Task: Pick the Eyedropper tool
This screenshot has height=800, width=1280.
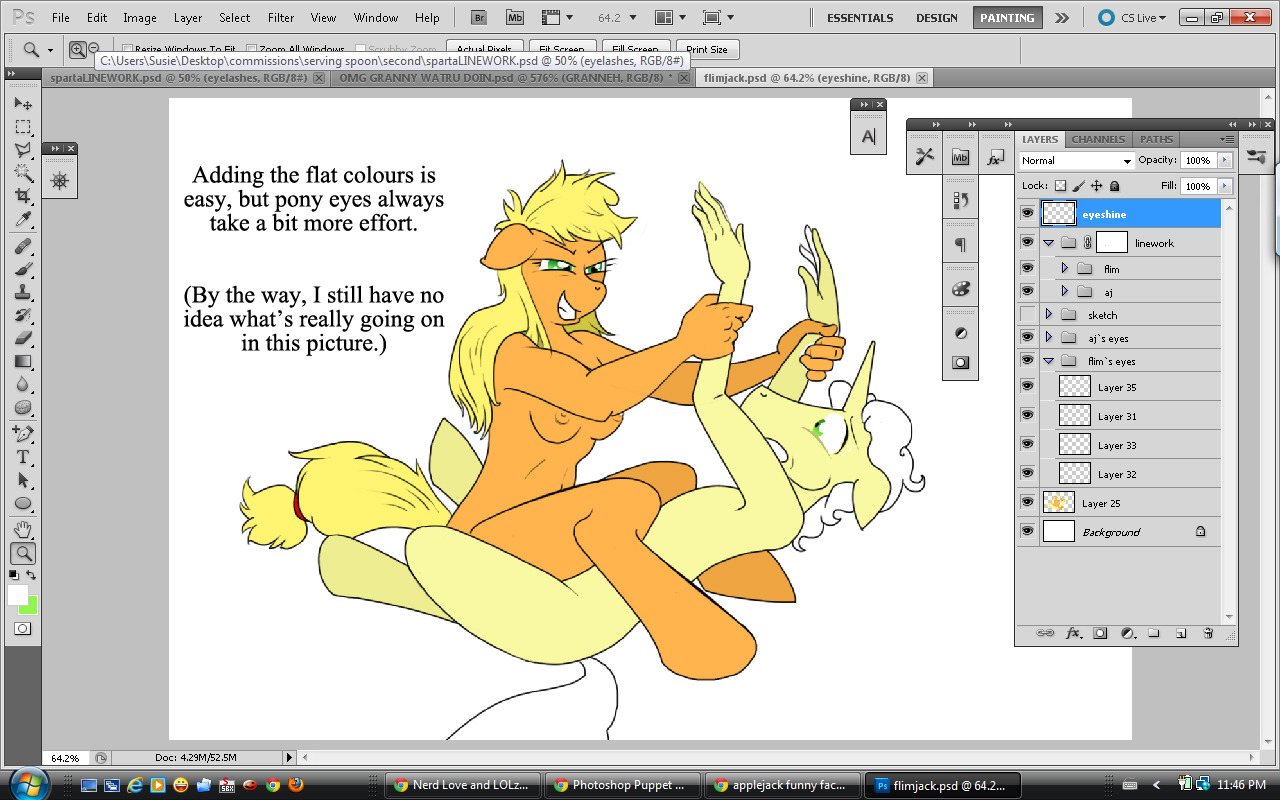Action: (22, 220)
